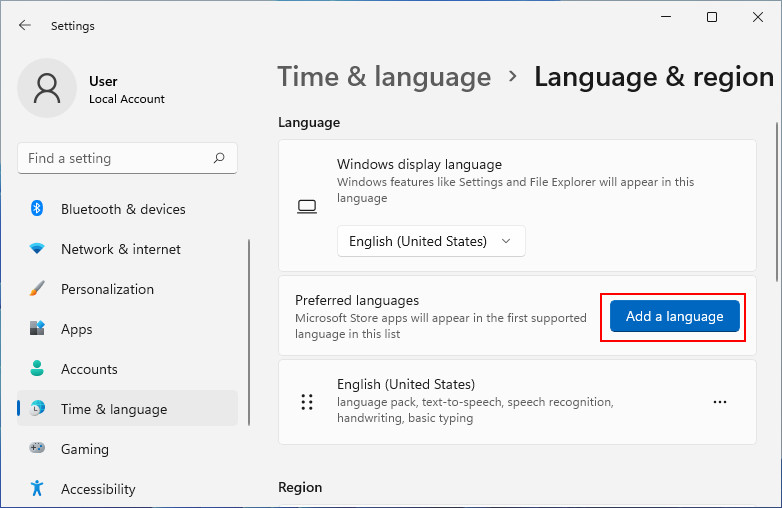Click the Network wifi icon

(x=37, y=248)
